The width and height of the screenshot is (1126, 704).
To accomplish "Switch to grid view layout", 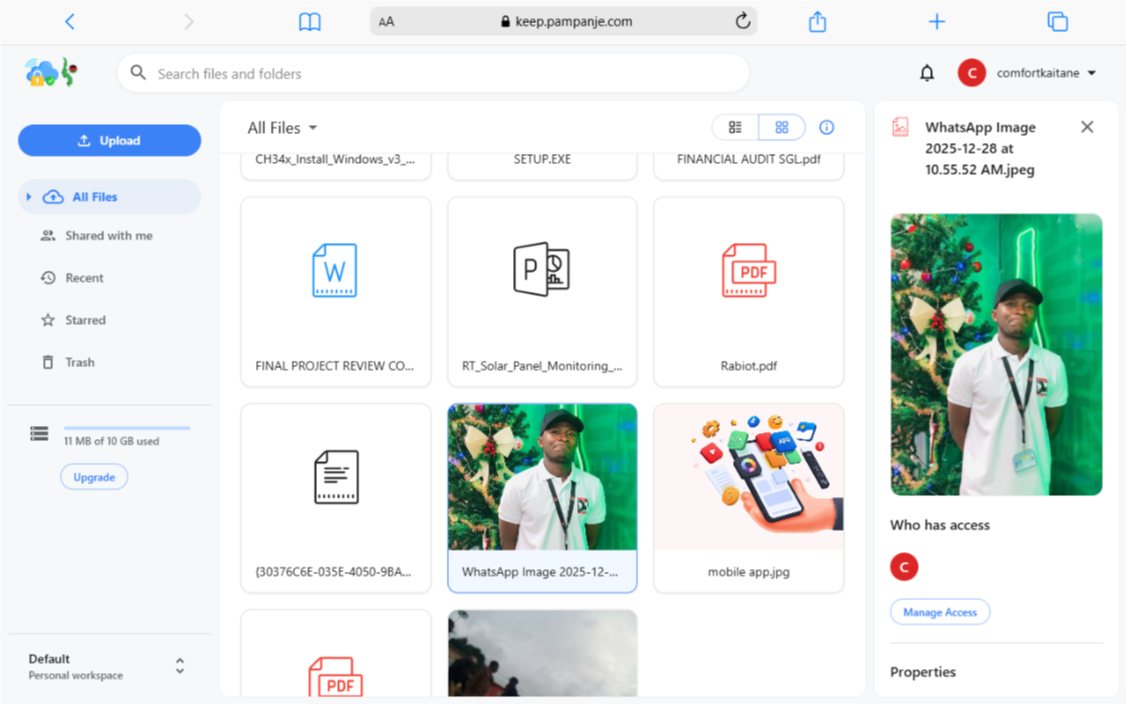I will click(x=782, y=128).
